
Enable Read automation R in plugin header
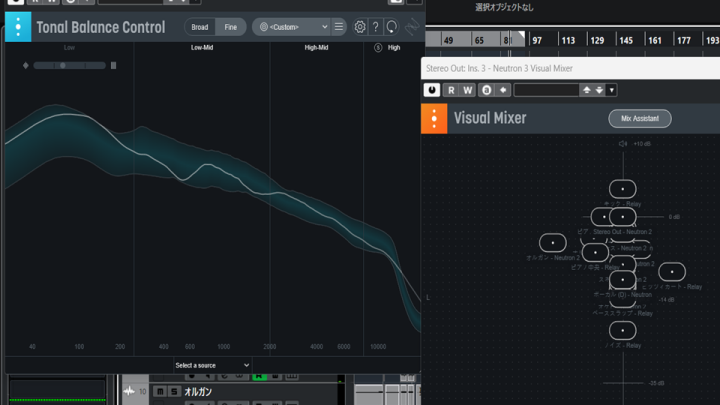(451, 90)
